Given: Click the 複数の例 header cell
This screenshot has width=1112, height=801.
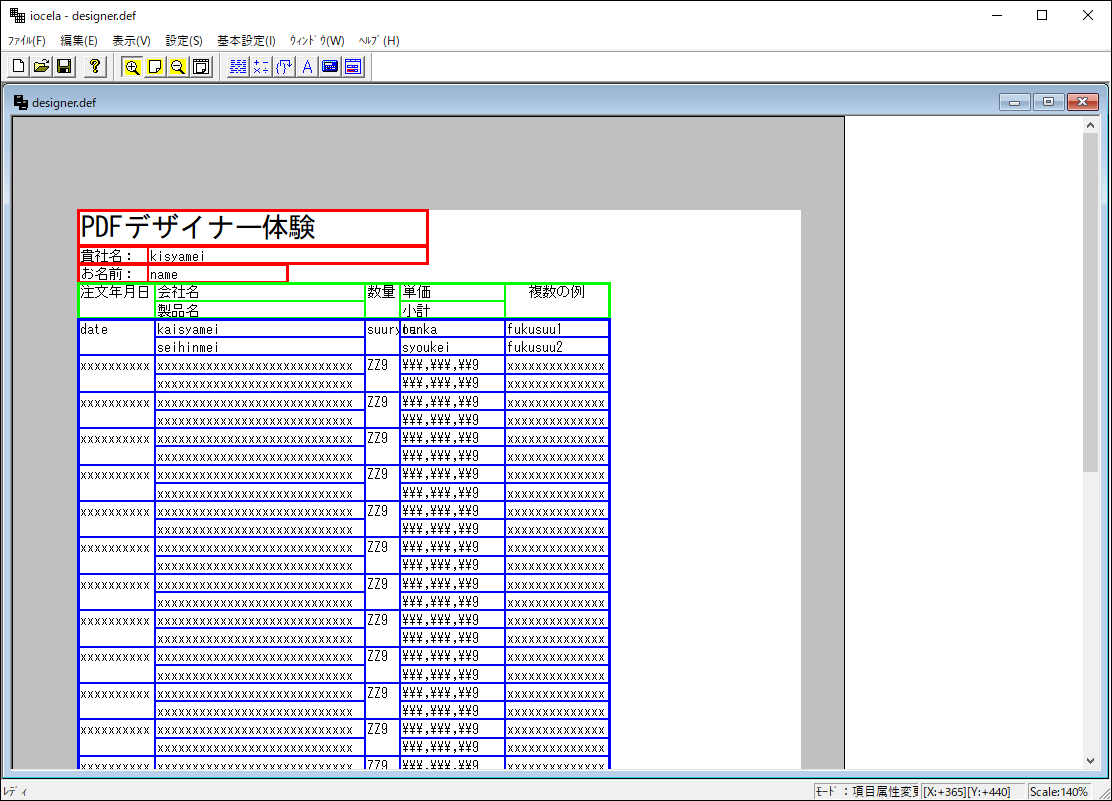Looking at the screenshot, I should [x=557, y=292].
